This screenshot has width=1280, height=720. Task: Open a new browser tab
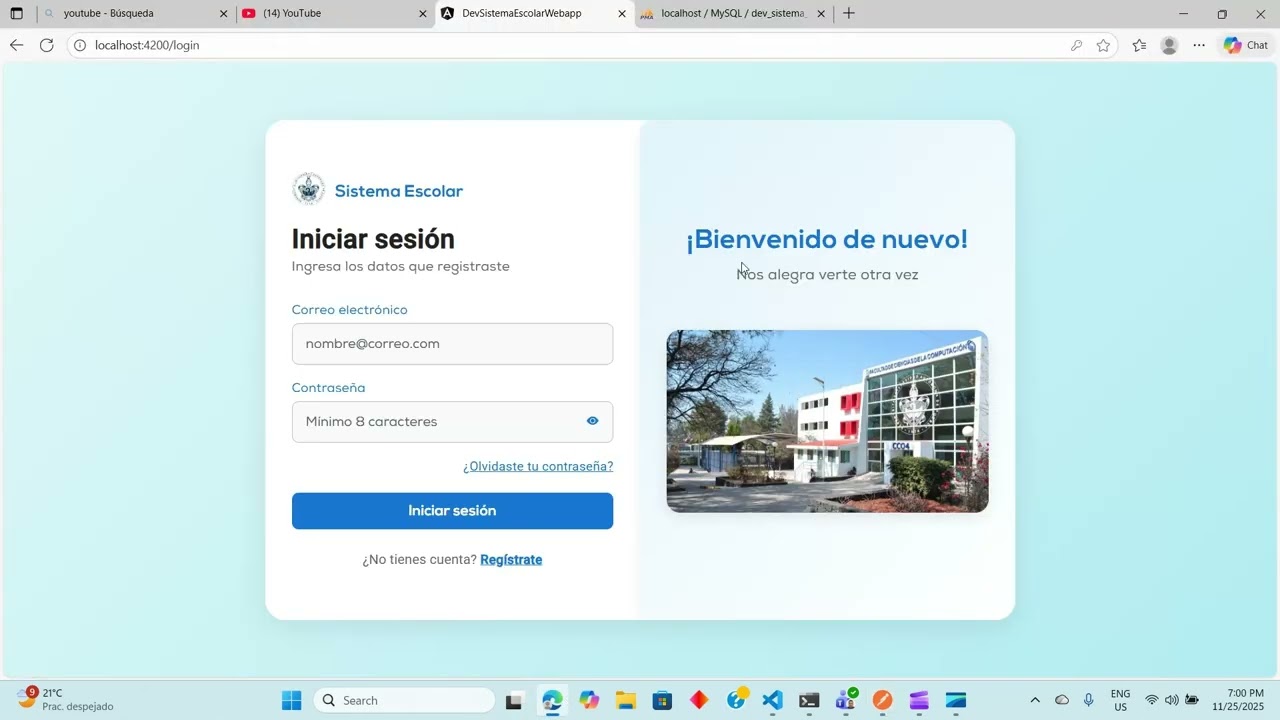coord(849,14)
